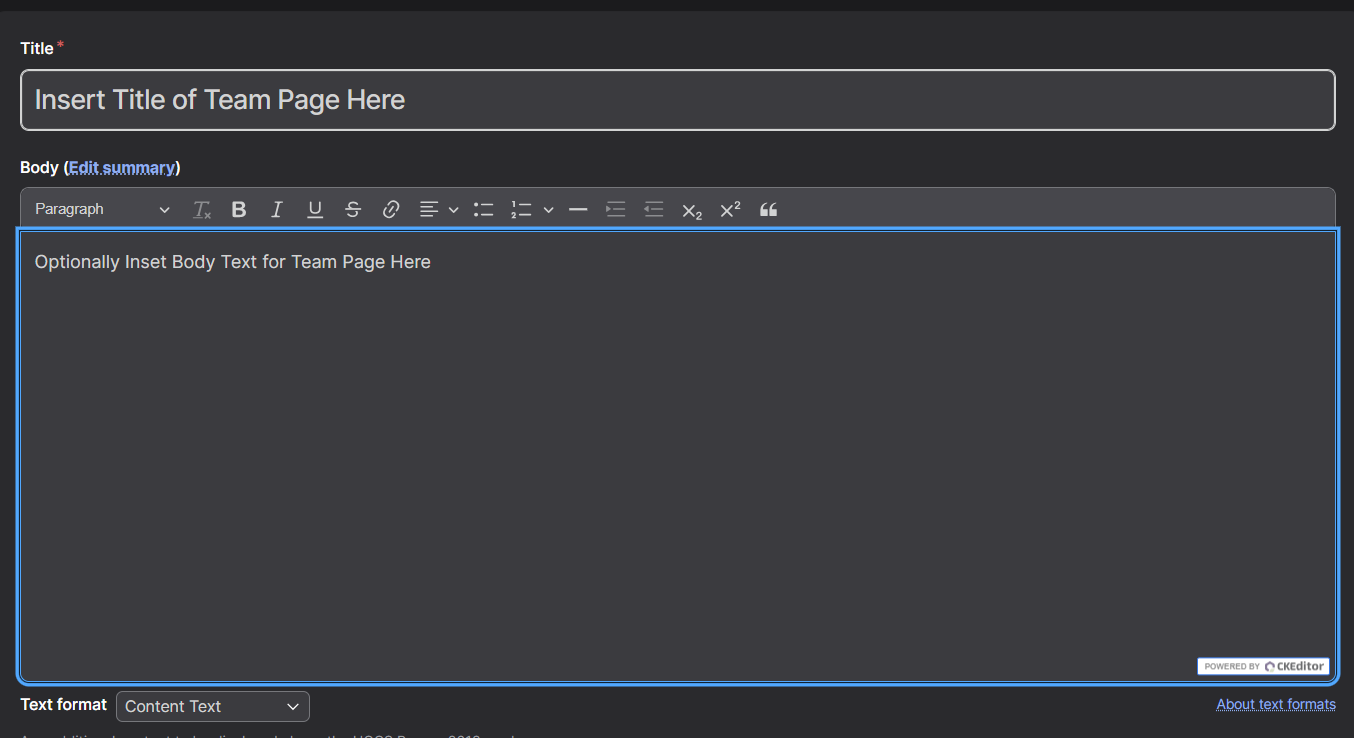Apply superscript formatting
This screenshot has width=1354, height=738.
[x=730, y=210]
